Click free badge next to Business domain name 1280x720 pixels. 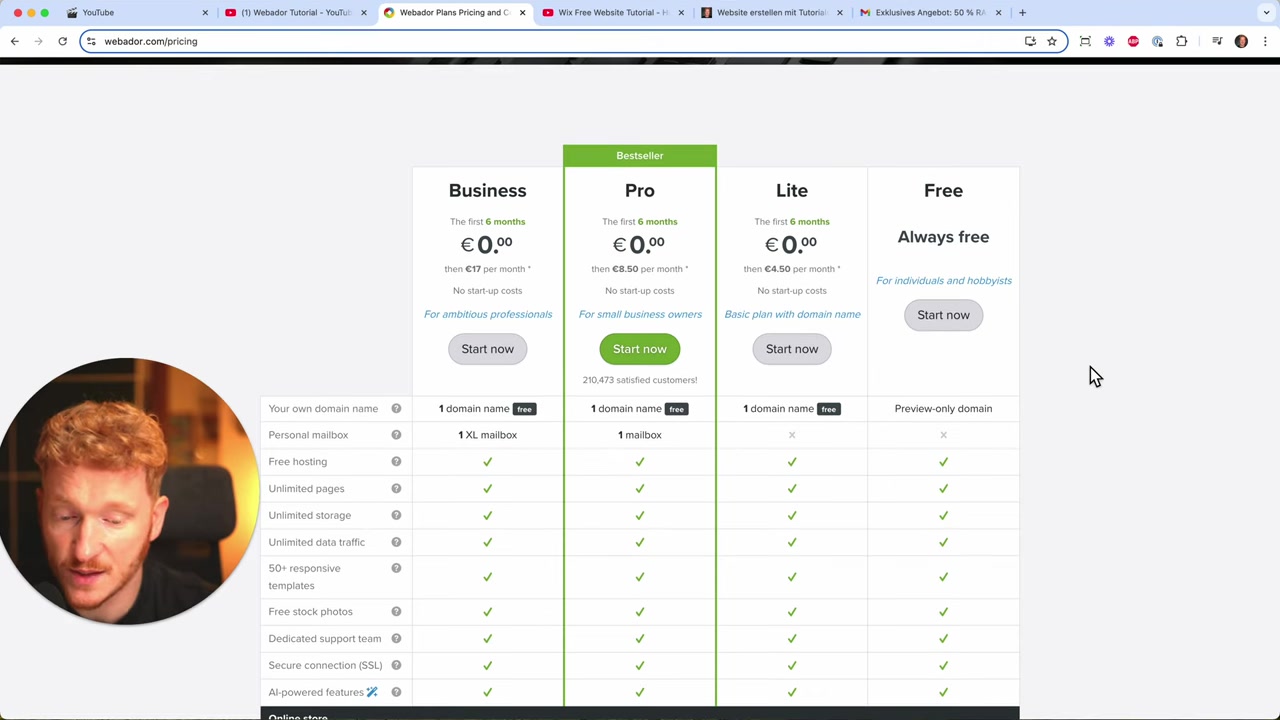point(524,409)
